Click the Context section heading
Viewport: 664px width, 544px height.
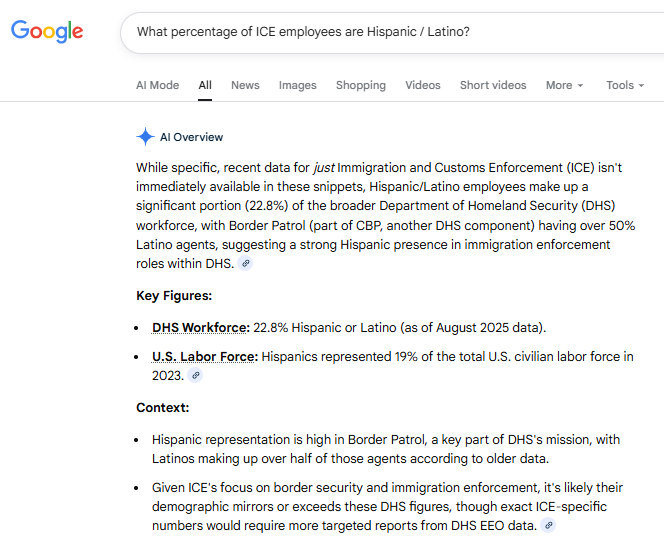[162, 408]
